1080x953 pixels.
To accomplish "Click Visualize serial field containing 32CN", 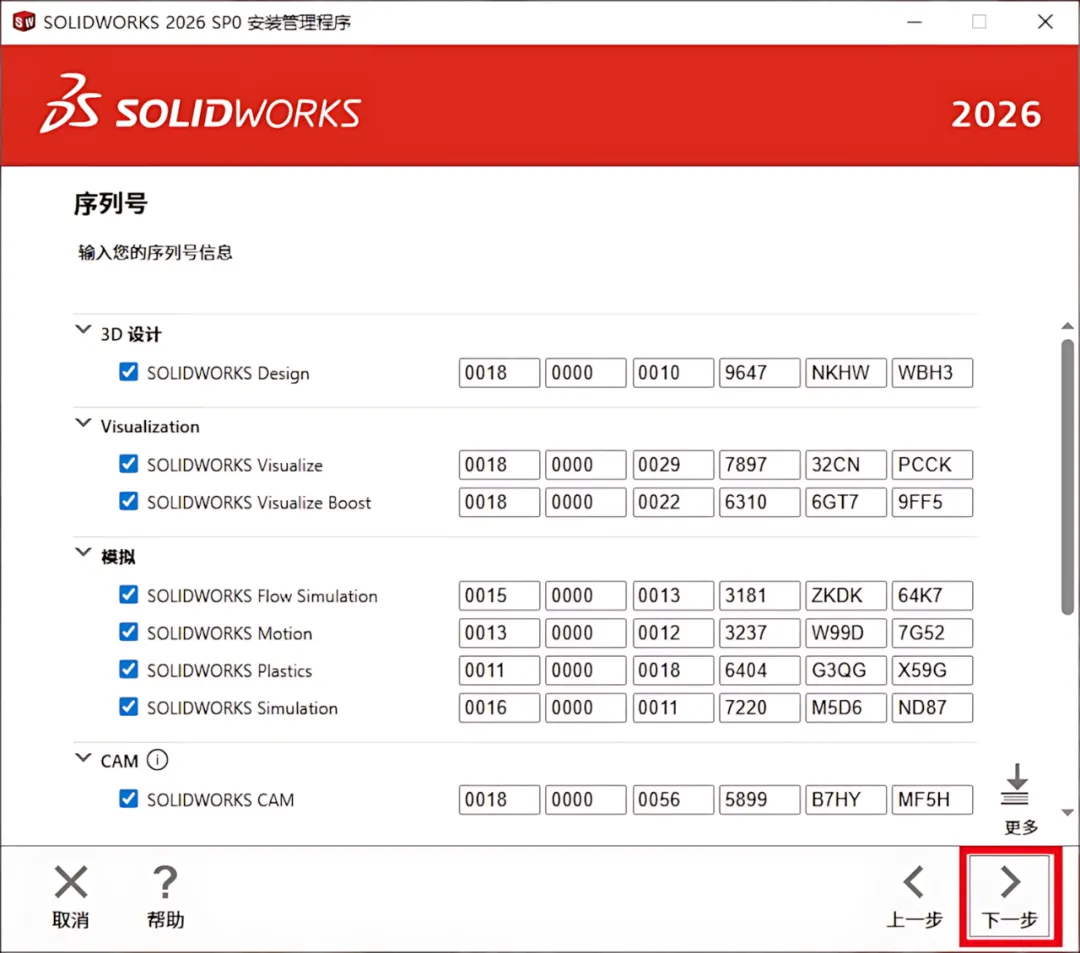I will click(x=846, y=465).
